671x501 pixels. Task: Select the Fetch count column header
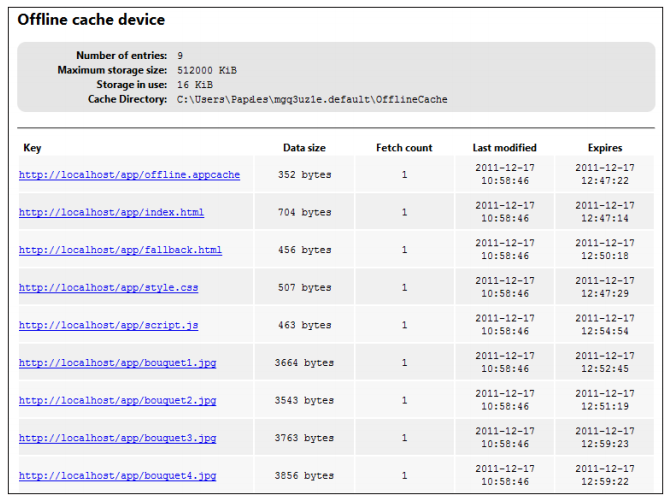pos(404,148)
